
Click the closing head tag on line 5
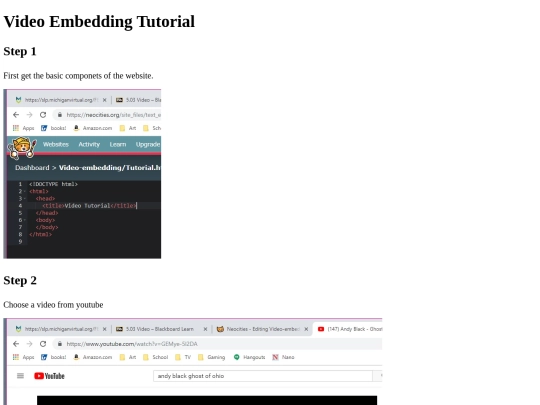47,213
